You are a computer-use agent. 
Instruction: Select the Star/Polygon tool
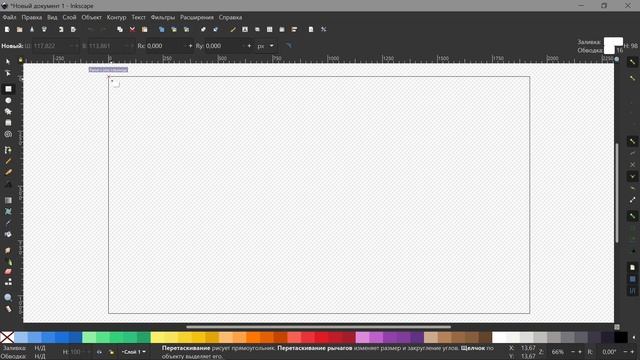coord(8,111)
